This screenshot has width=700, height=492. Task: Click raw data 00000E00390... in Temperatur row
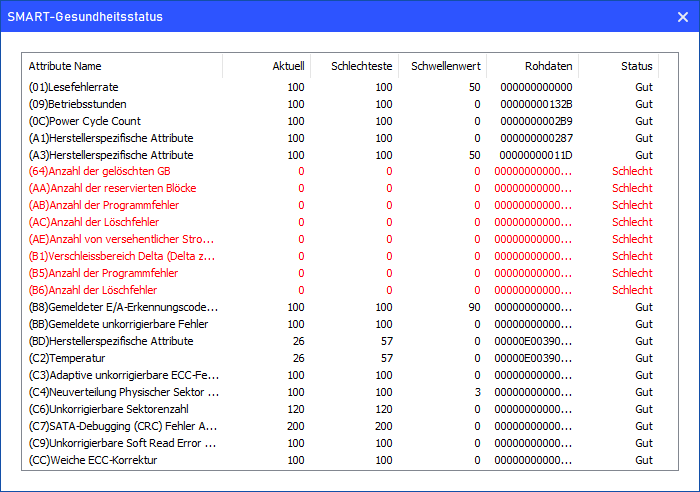[x=533, y=358]
